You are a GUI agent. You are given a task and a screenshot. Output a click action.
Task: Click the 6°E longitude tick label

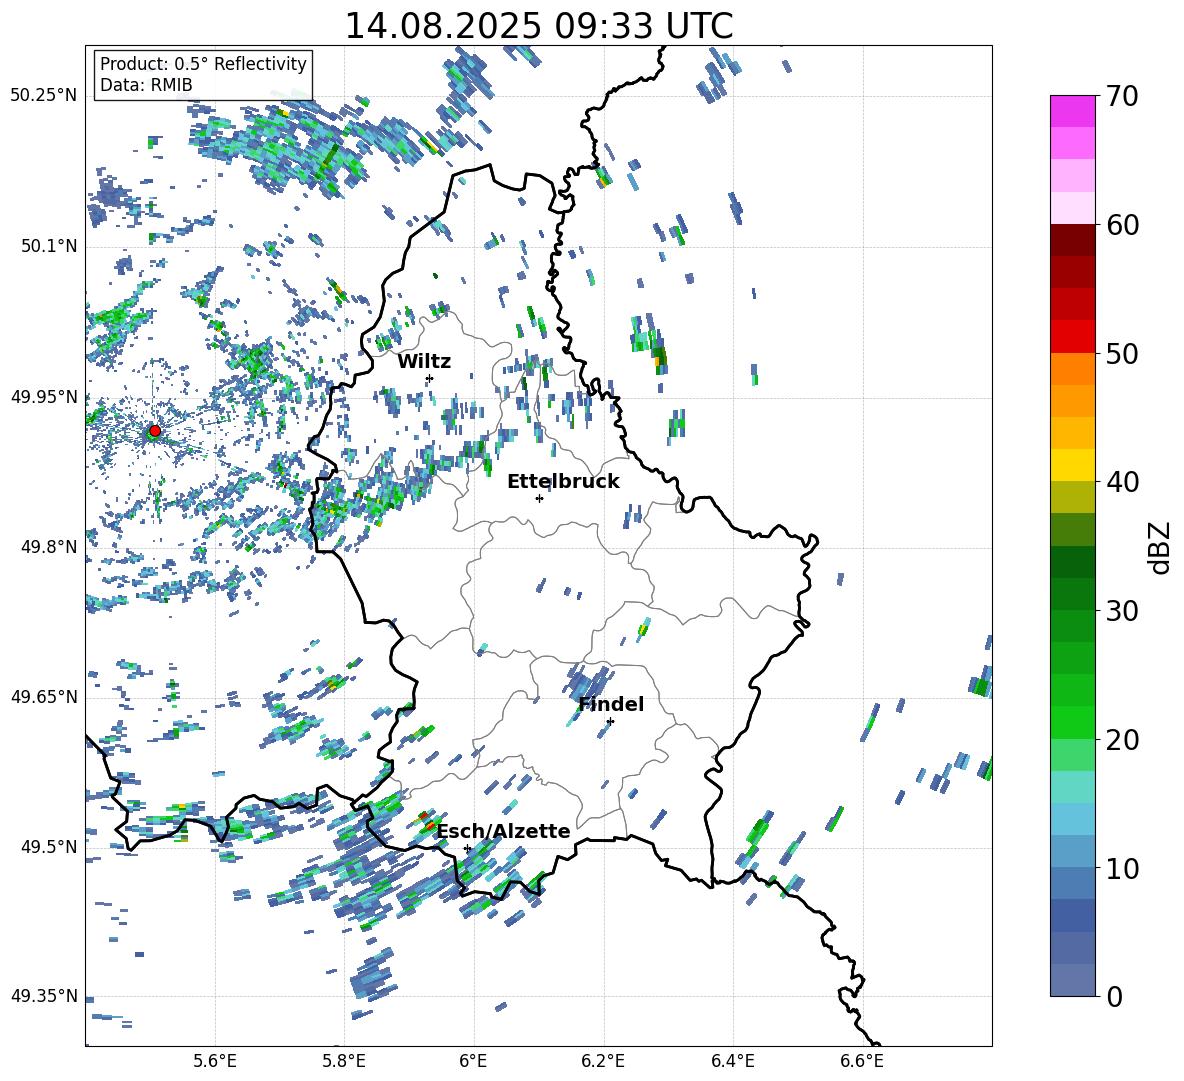click(x=473, y=1061)
